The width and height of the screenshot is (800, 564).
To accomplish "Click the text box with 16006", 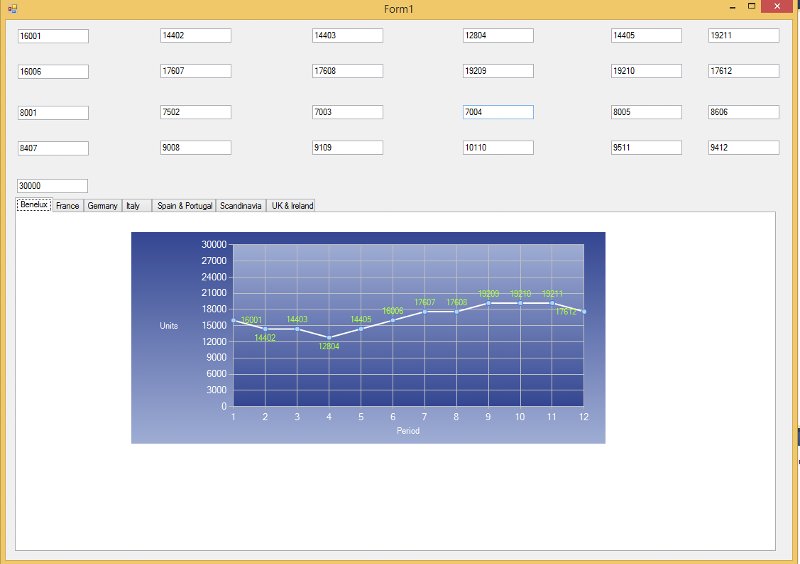I will pos(53,71).
